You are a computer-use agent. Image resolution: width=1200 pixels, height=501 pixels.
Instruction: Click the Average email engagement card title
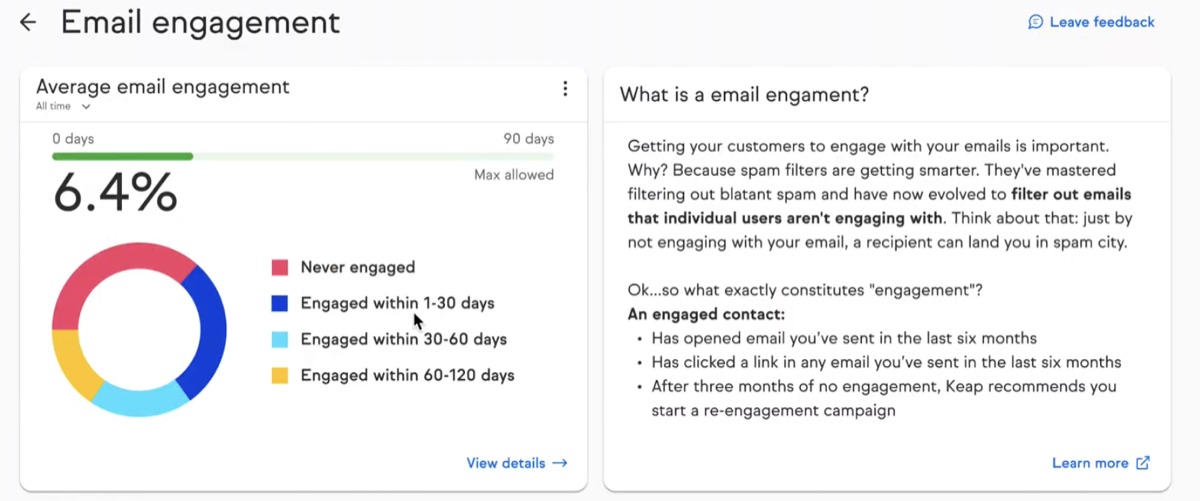pyautogui.click(x=163, y=87)
